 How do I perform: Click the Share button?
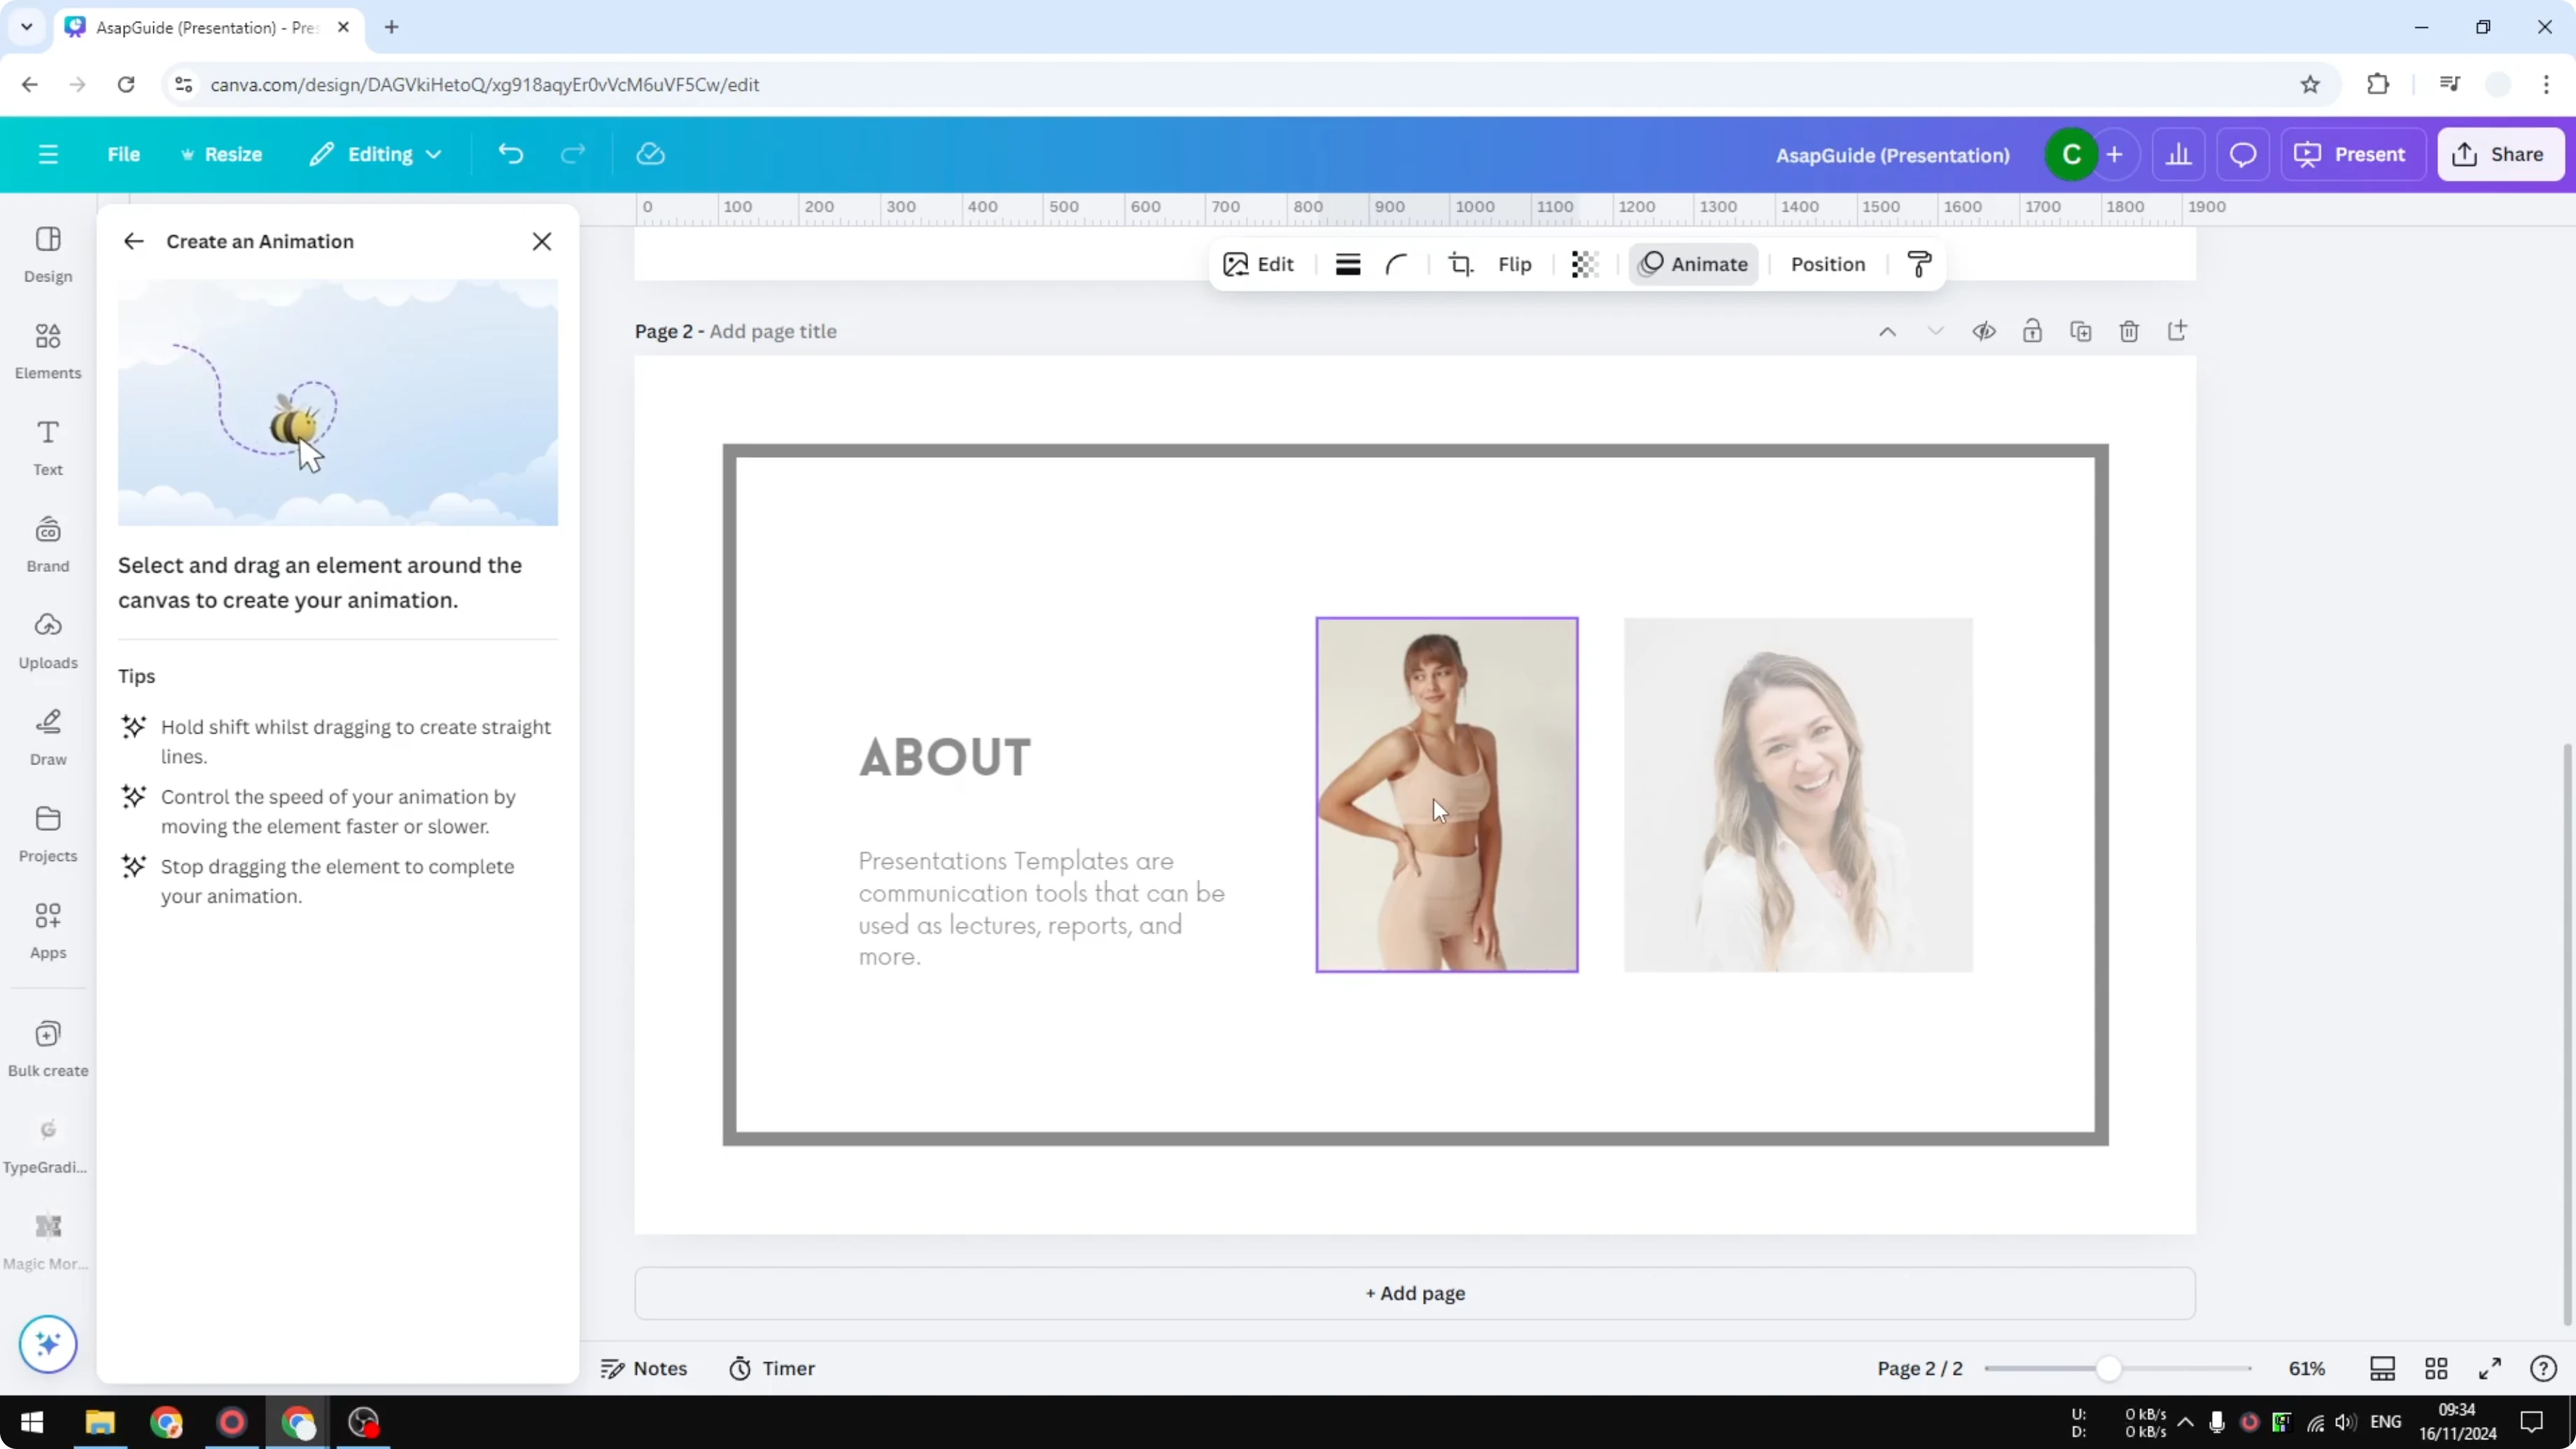2501,153
